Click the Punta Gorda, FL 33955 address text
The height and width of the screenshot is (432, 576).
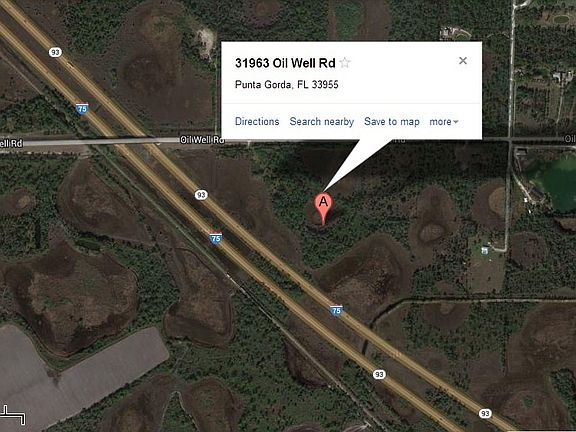coord(287,85)
